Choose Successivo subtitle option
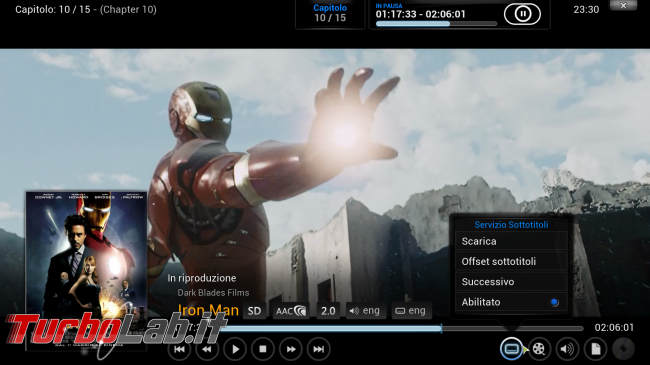This screenshot has width=650, height=365. coord(511,282)
